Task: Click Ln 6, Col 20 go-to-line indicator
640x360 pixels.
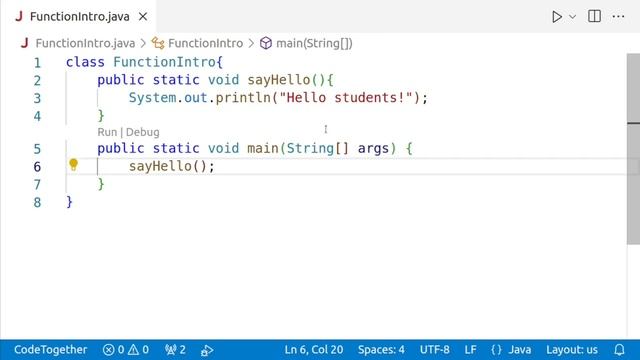Action: tap(313, 350)
